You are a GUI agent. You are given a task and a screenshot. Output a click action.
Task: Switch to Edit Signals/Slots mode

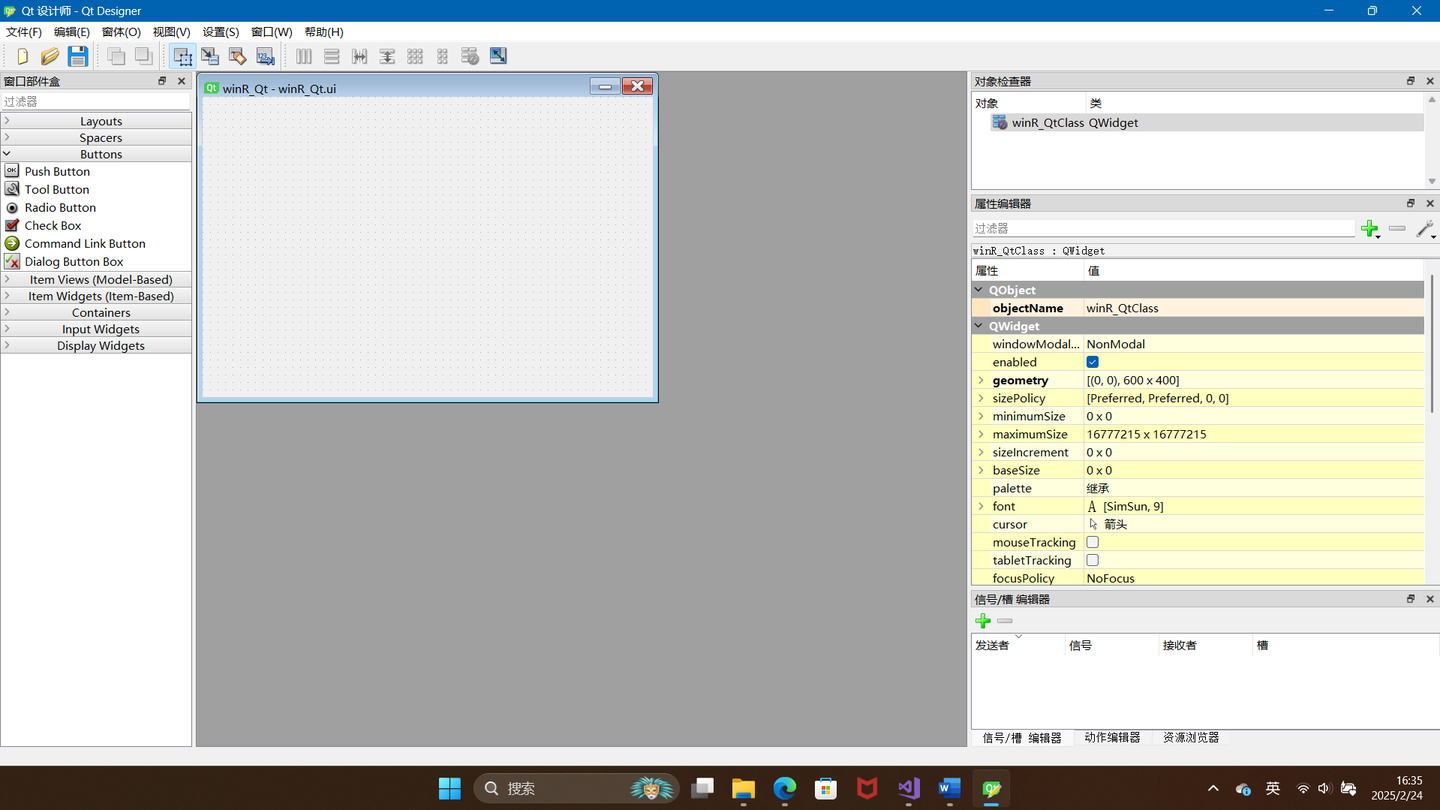click(x=210, y=56)
